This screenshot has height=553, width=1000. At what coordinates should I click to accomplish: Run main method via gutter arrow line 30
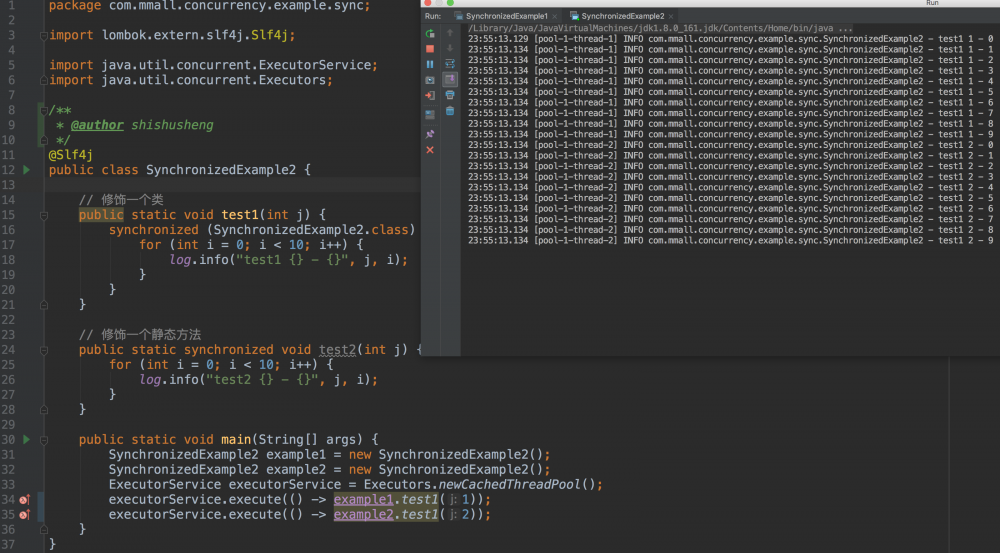tap(27, 440)
